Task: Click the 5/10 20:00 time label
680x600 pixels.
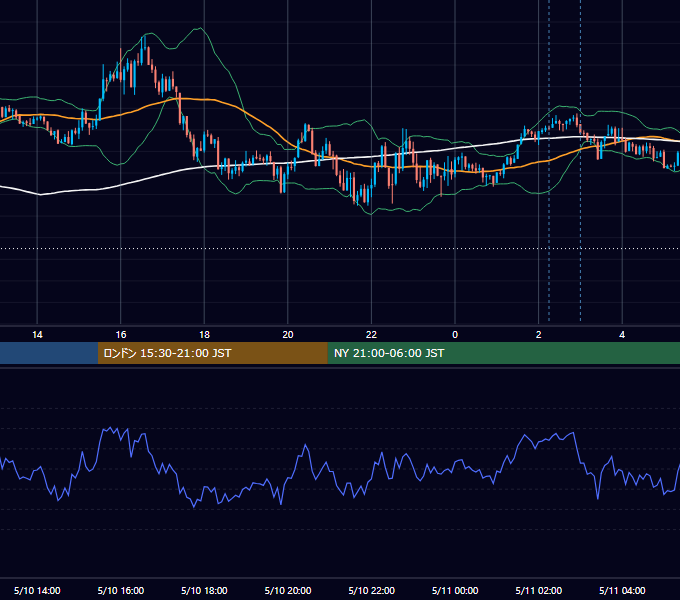Action: click(288, 590)
